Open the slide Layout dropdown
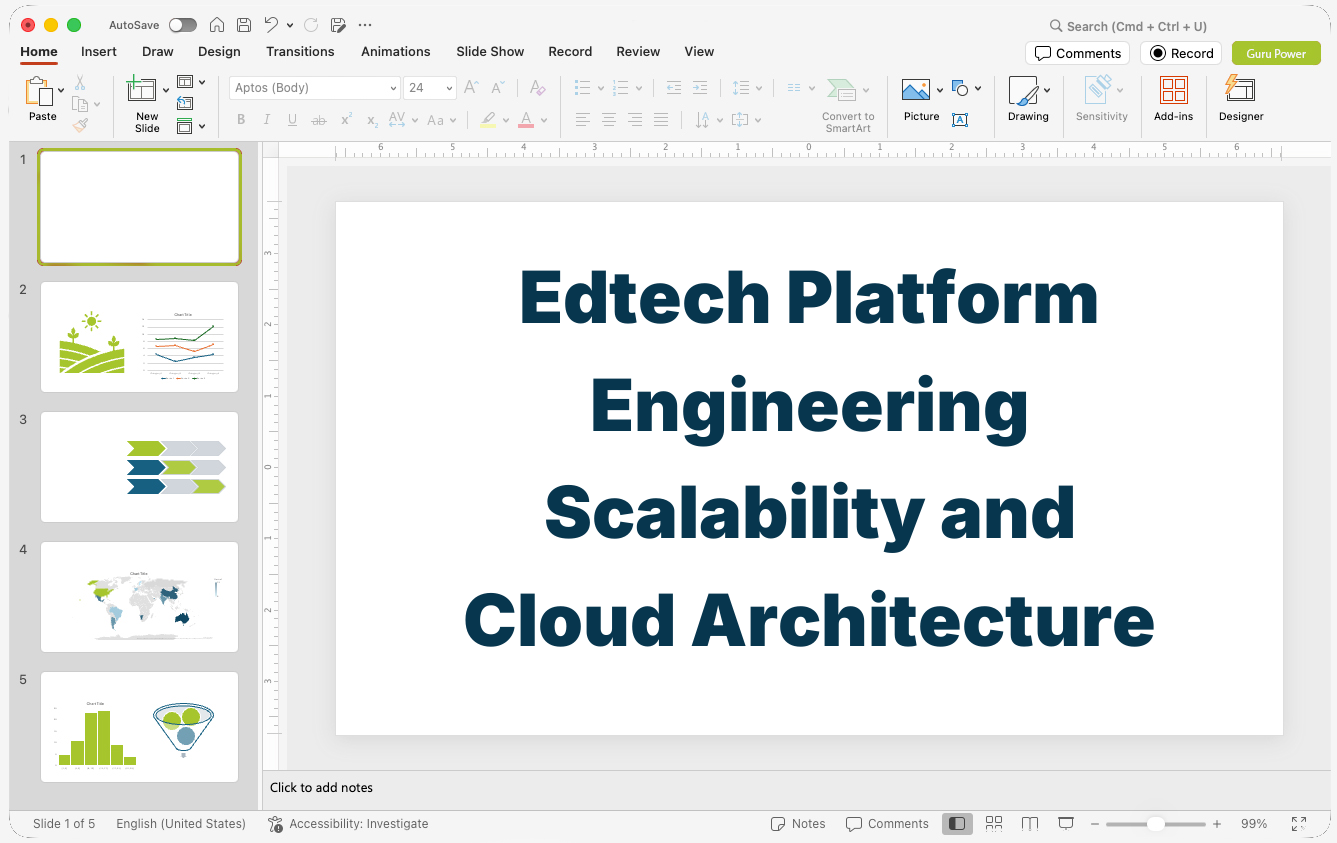This screenshot has height=843, width=1337. pyautogui.click(x=191, y=82)
